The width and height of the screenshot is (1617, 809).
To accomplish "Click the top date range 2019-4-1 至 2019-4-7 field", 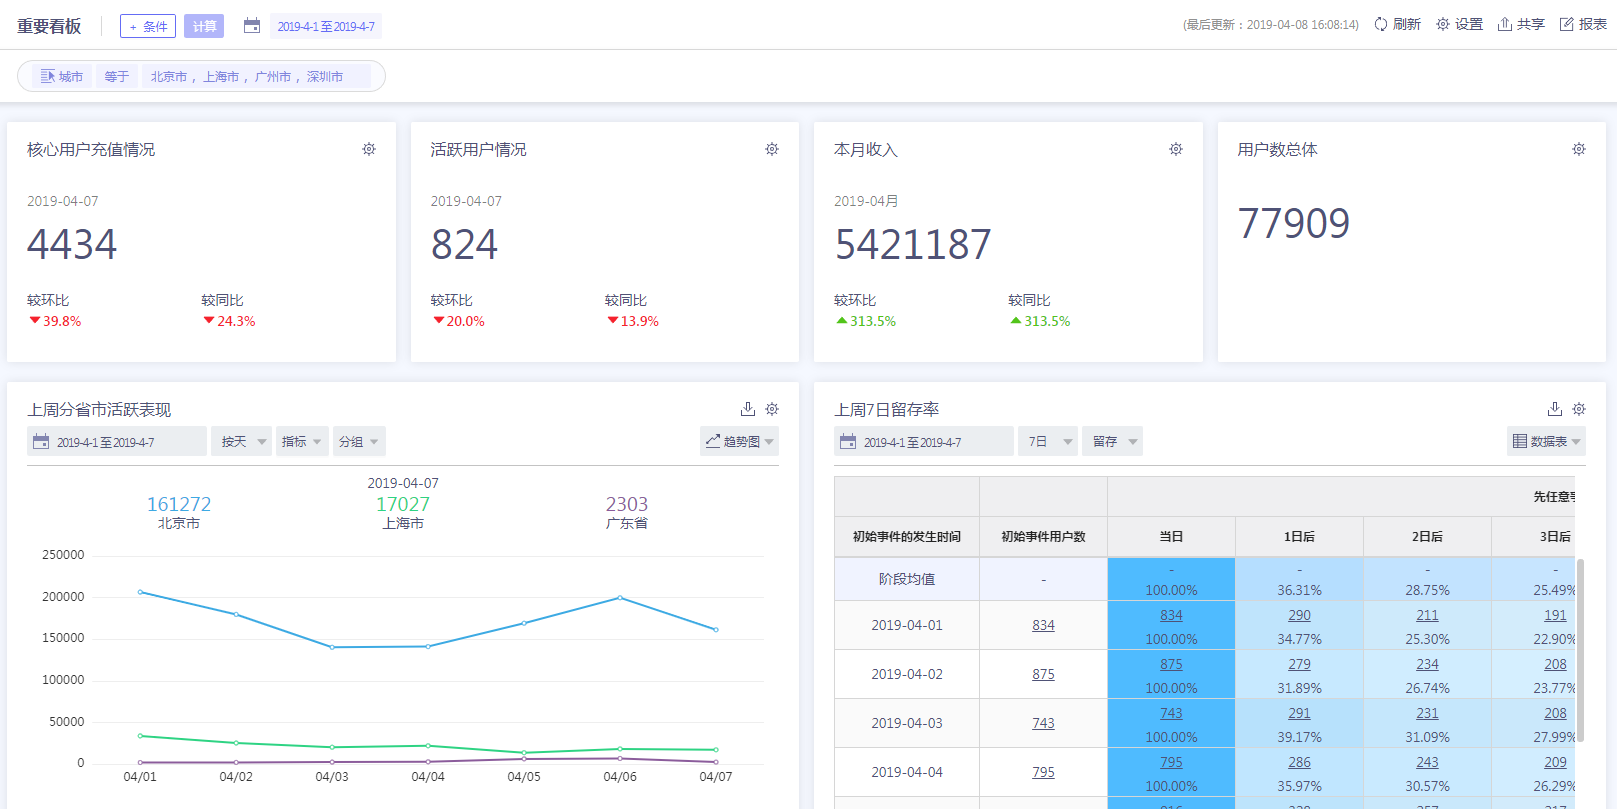I will click(326, 27).
